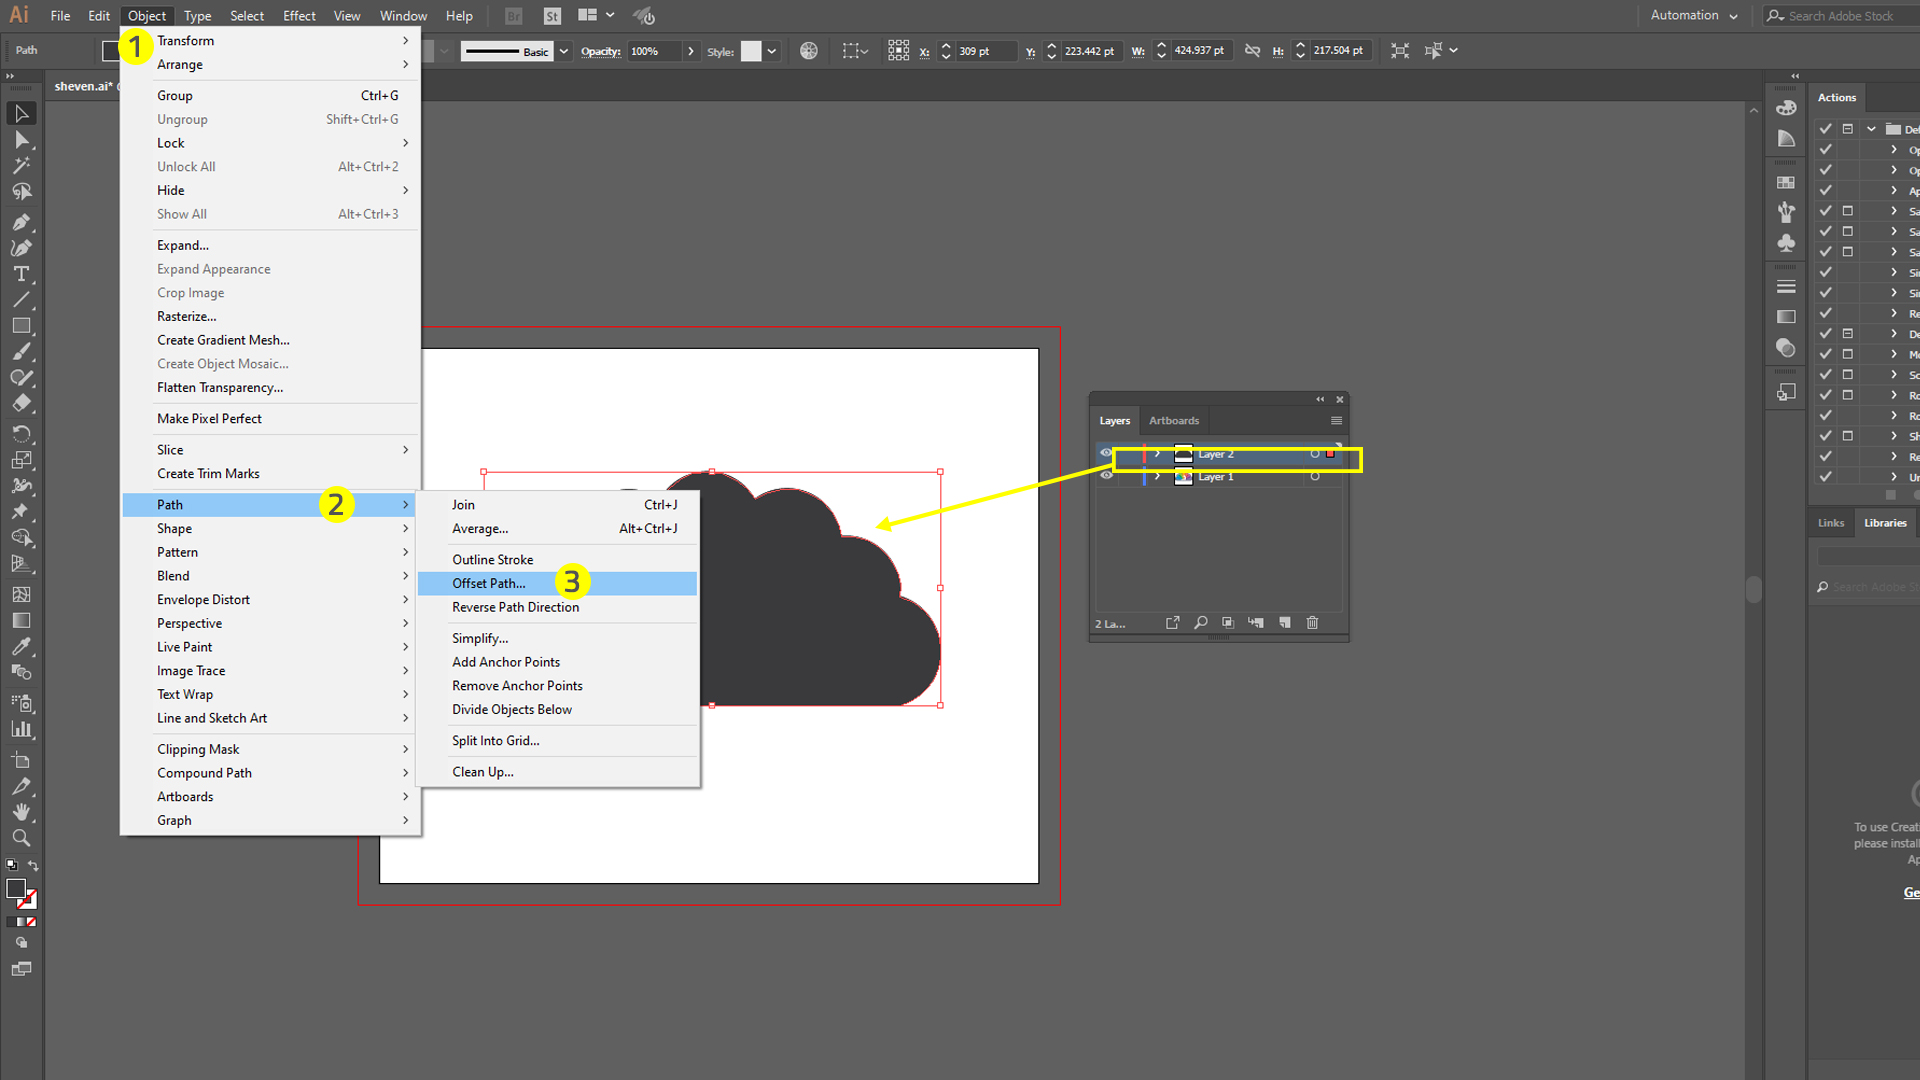Open the Automation workspace dropdown

(1694, 16)
